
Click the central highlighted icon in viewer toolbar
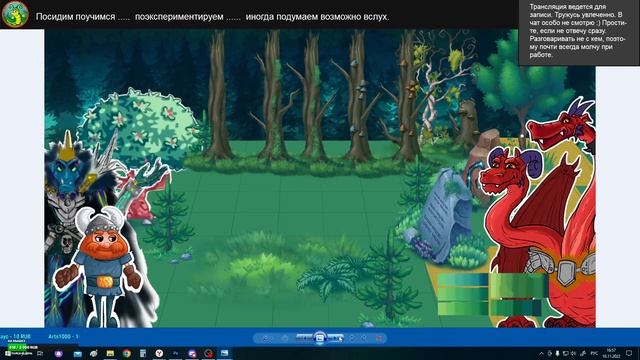tap(320, 338)
